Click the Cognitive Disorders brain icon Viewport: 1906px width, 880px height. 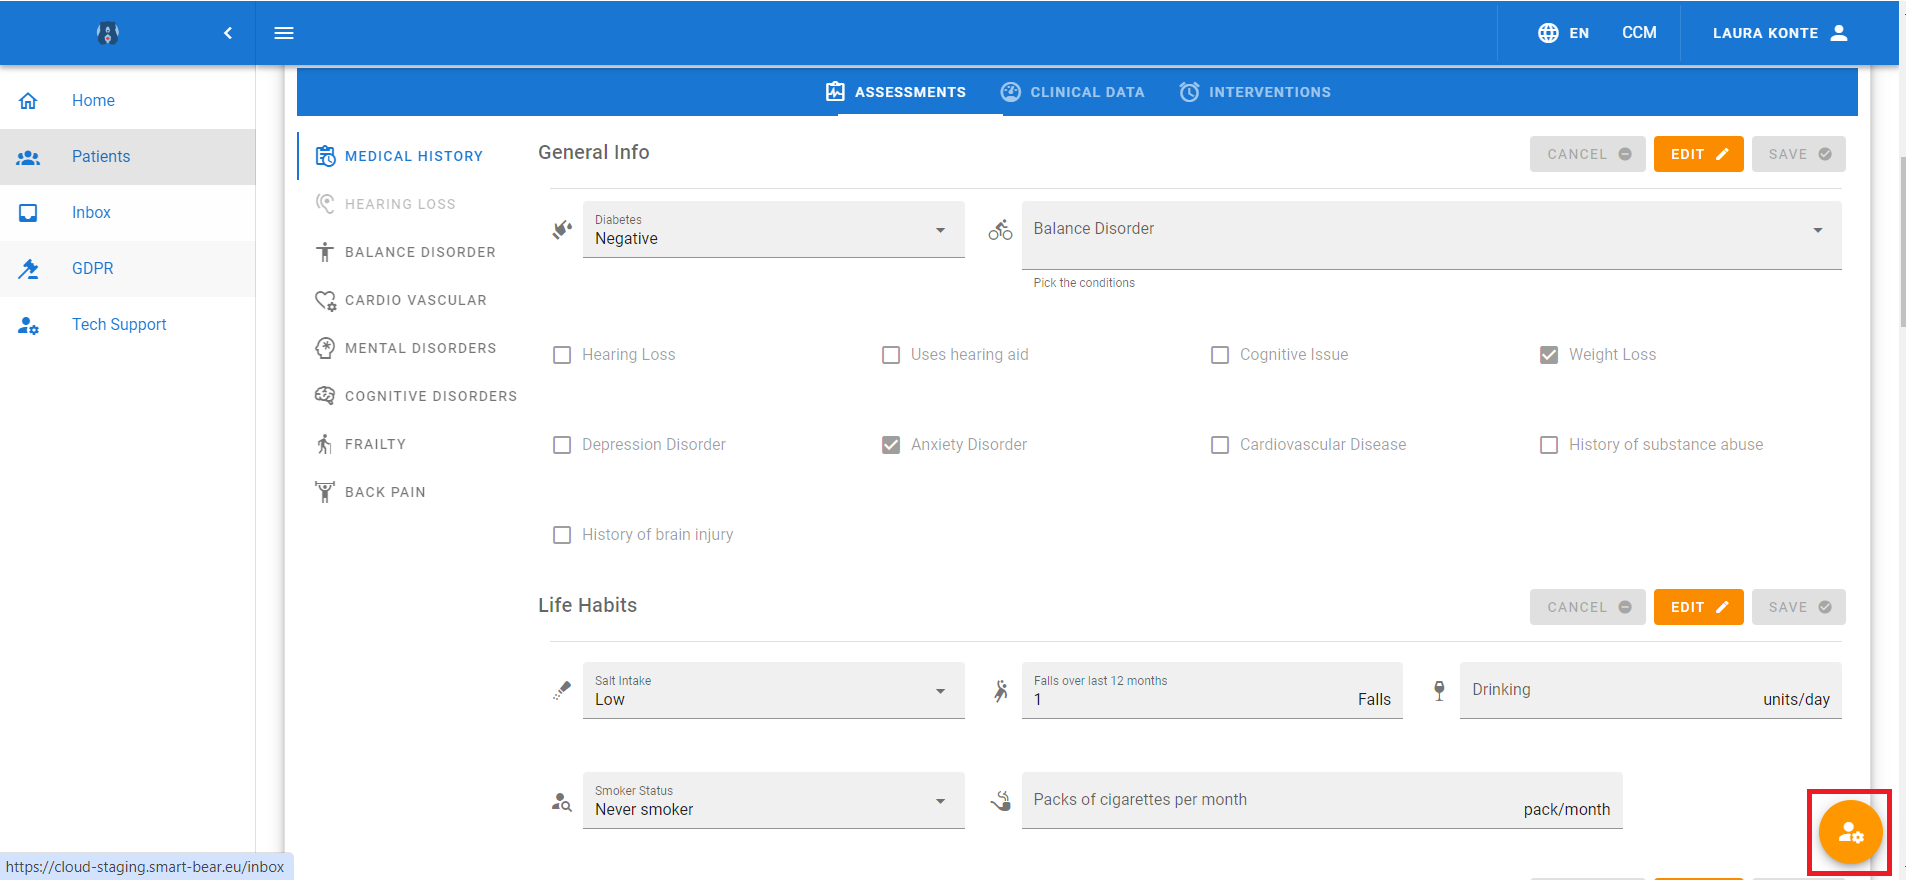325,396
